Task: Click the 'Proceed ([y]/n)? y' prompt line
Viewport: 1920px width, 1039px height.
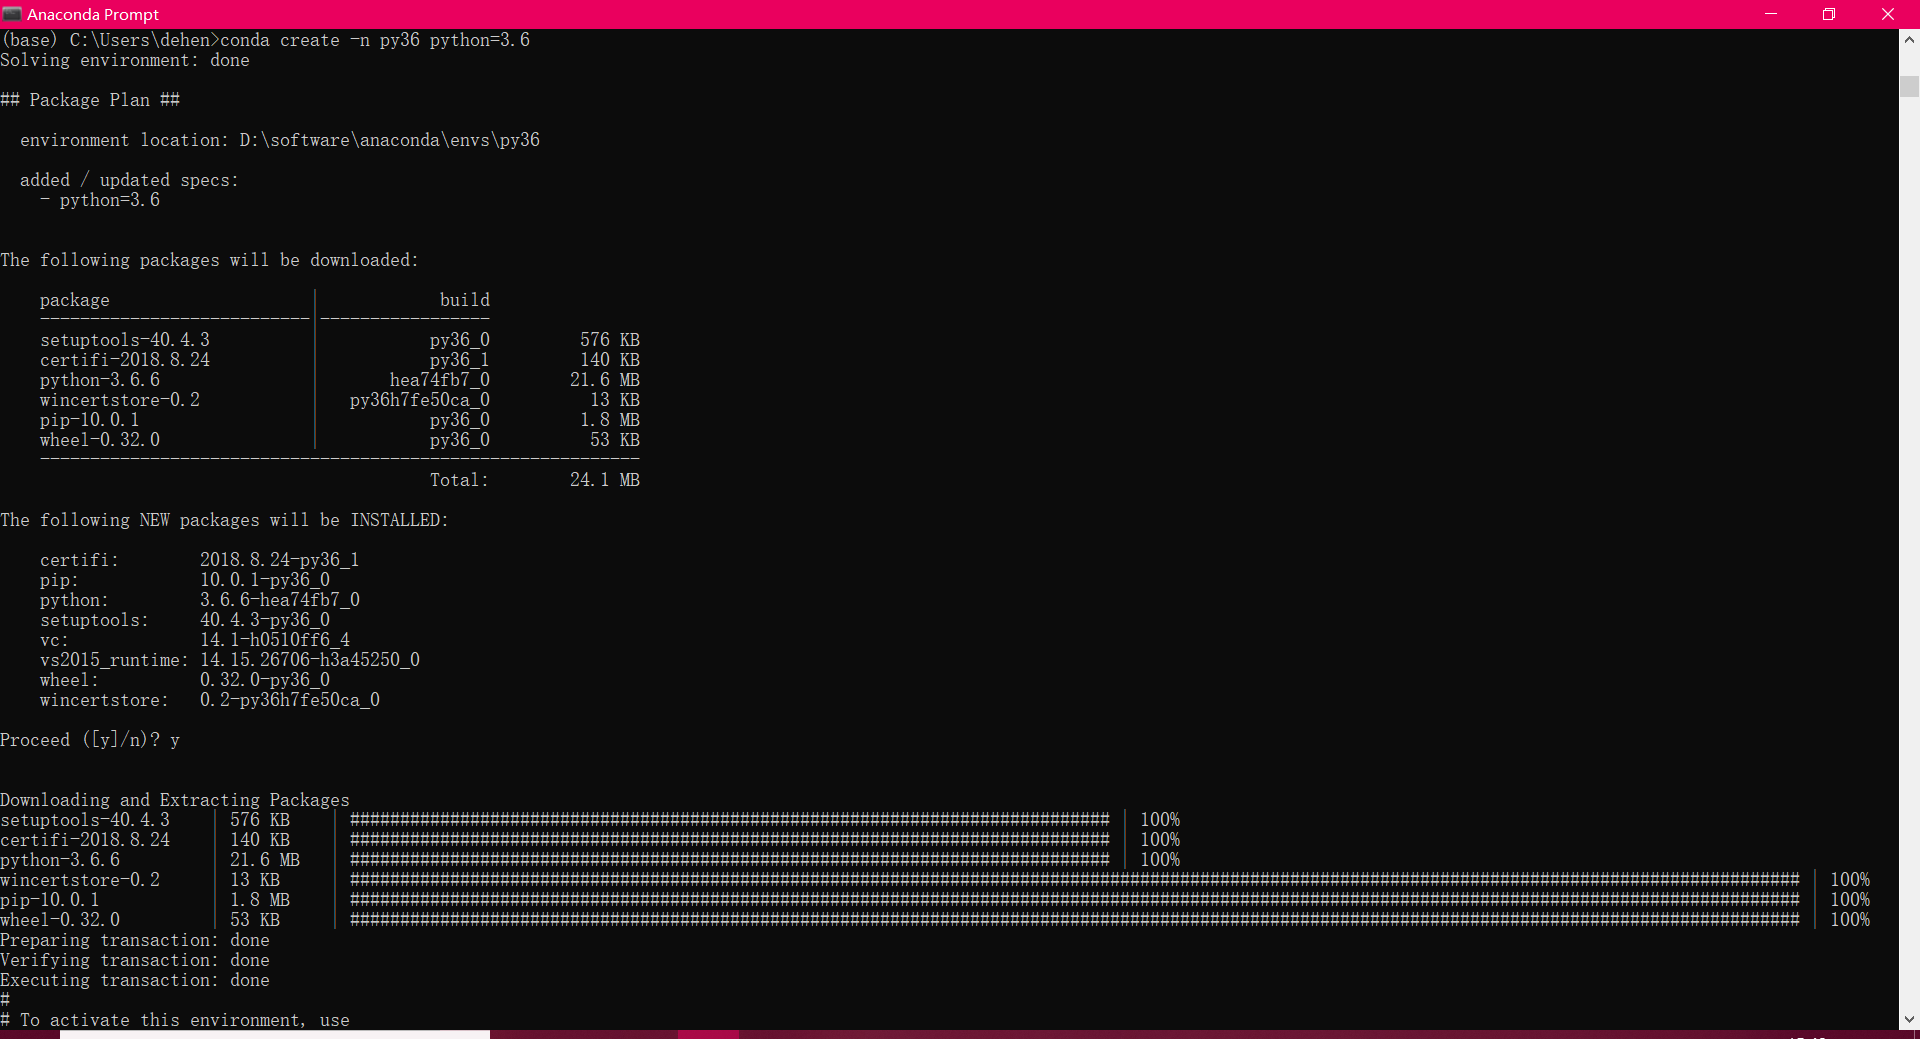Action: [x=90, y=740]
